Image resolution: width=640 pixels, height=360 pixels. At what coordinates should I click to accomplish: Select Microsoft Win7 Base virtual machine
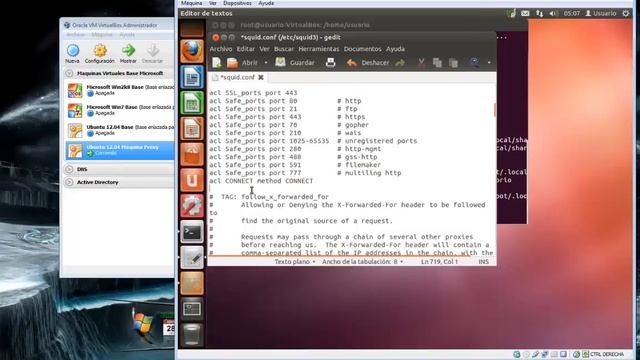(120, 110)
